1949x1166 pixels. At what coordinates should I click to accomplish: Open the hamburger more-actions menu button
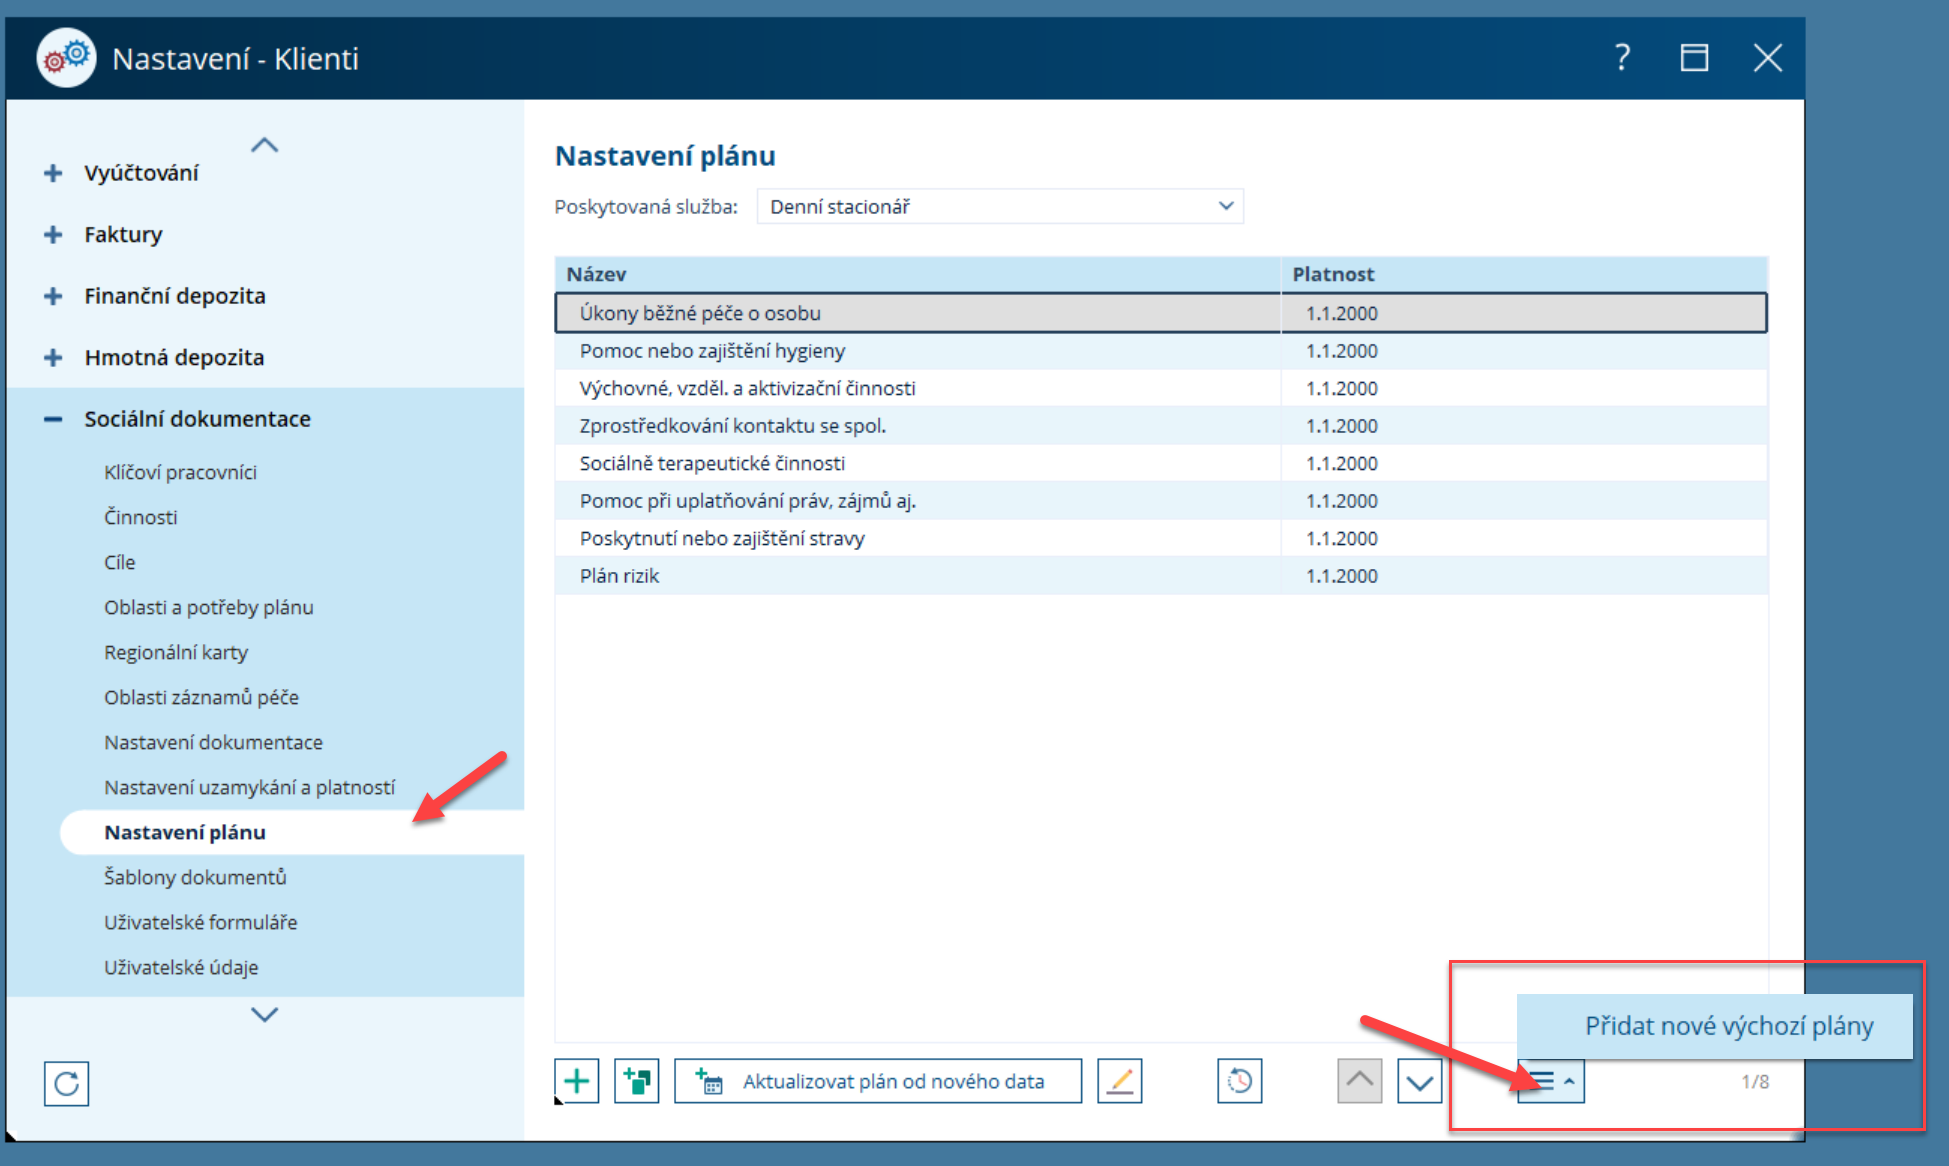(x=1551, y=1081)
